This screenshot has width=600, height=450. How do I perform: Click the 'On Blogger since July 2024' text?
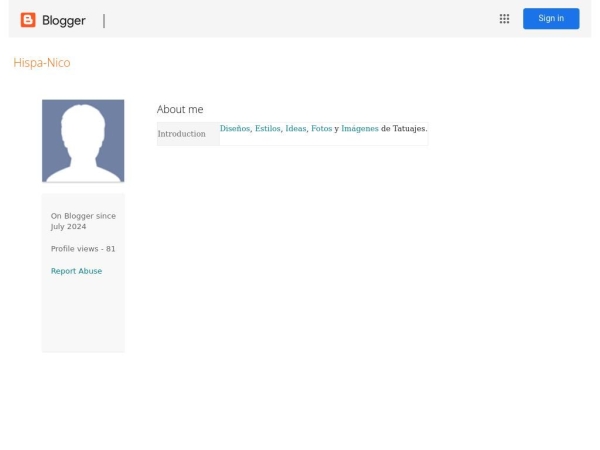pos(83,221)
